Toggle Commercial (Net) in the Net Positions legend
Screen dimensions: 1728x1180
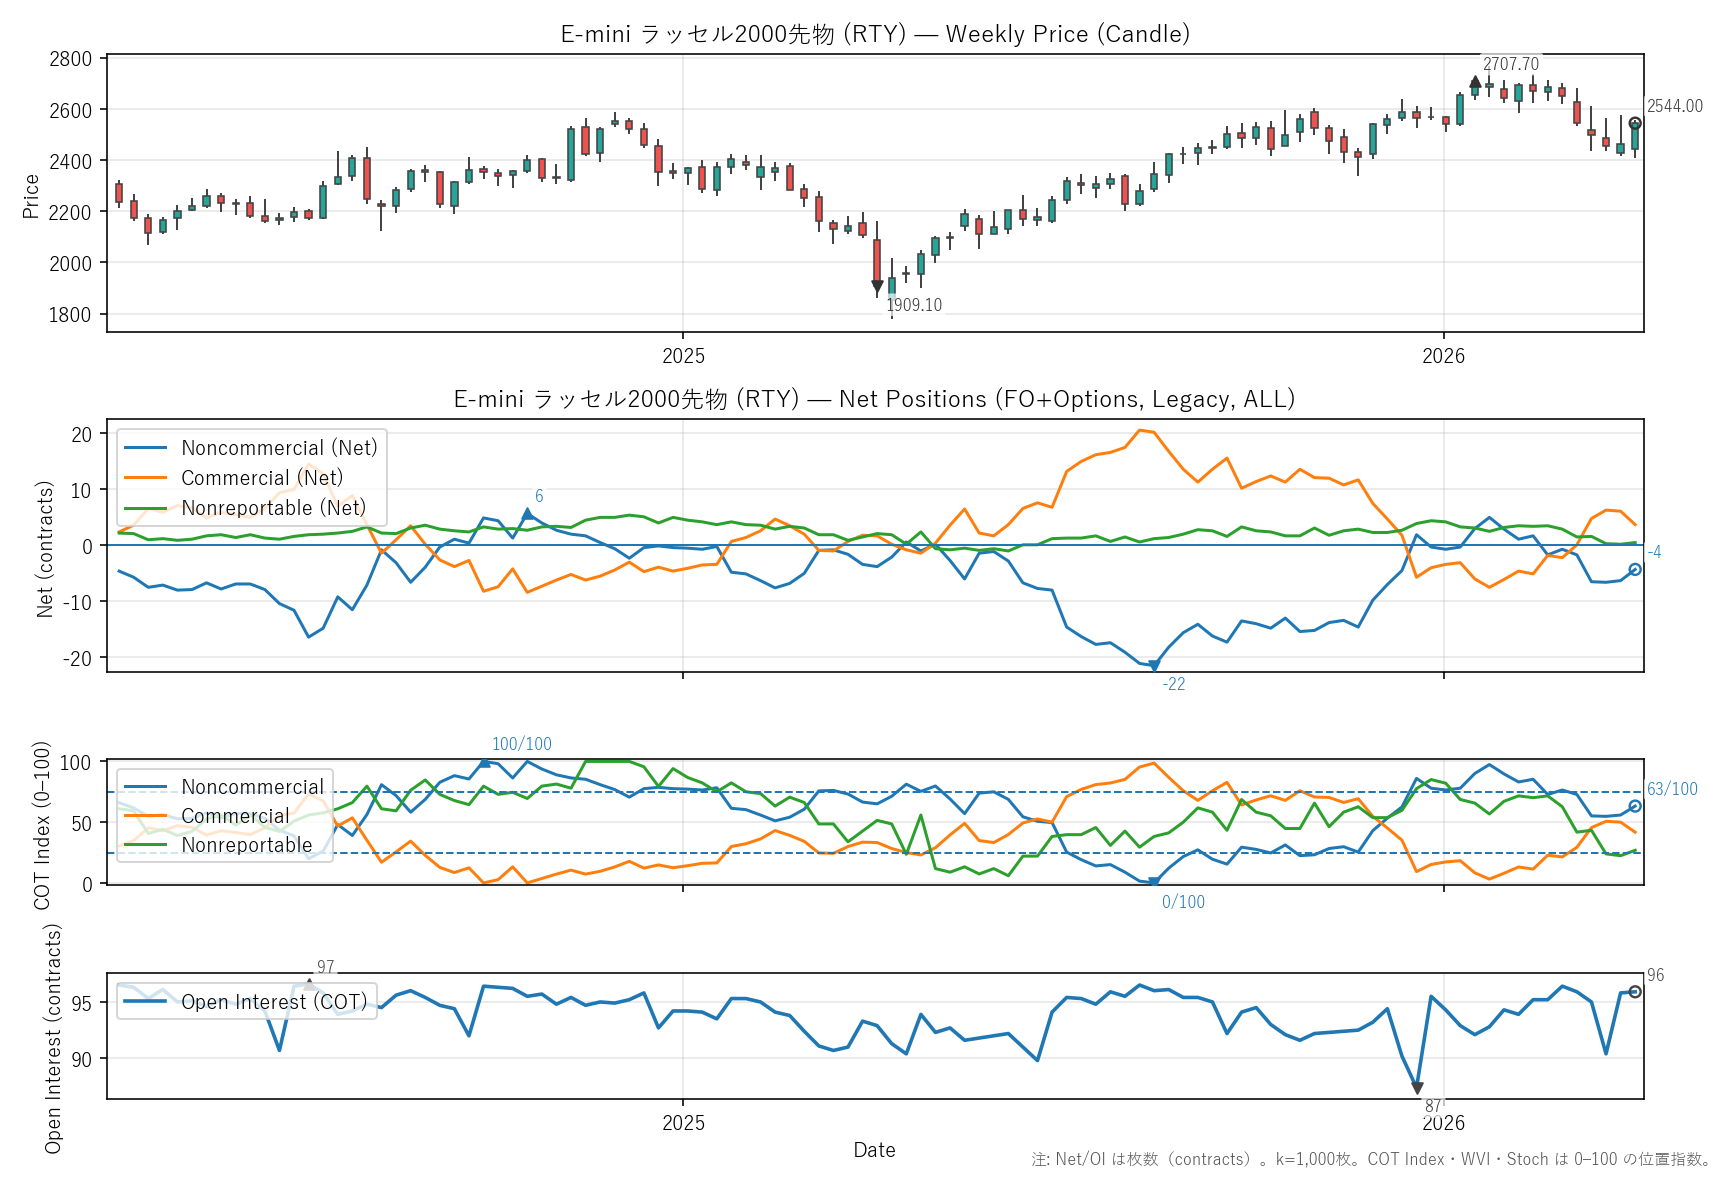pyautogui.click(x=262, y=478)
